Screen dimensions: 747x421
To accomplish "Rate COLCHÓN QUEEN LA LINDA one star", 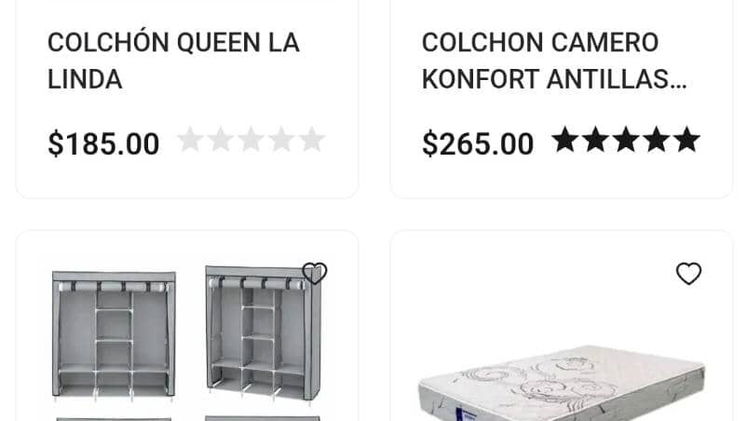I will (190, 140).
